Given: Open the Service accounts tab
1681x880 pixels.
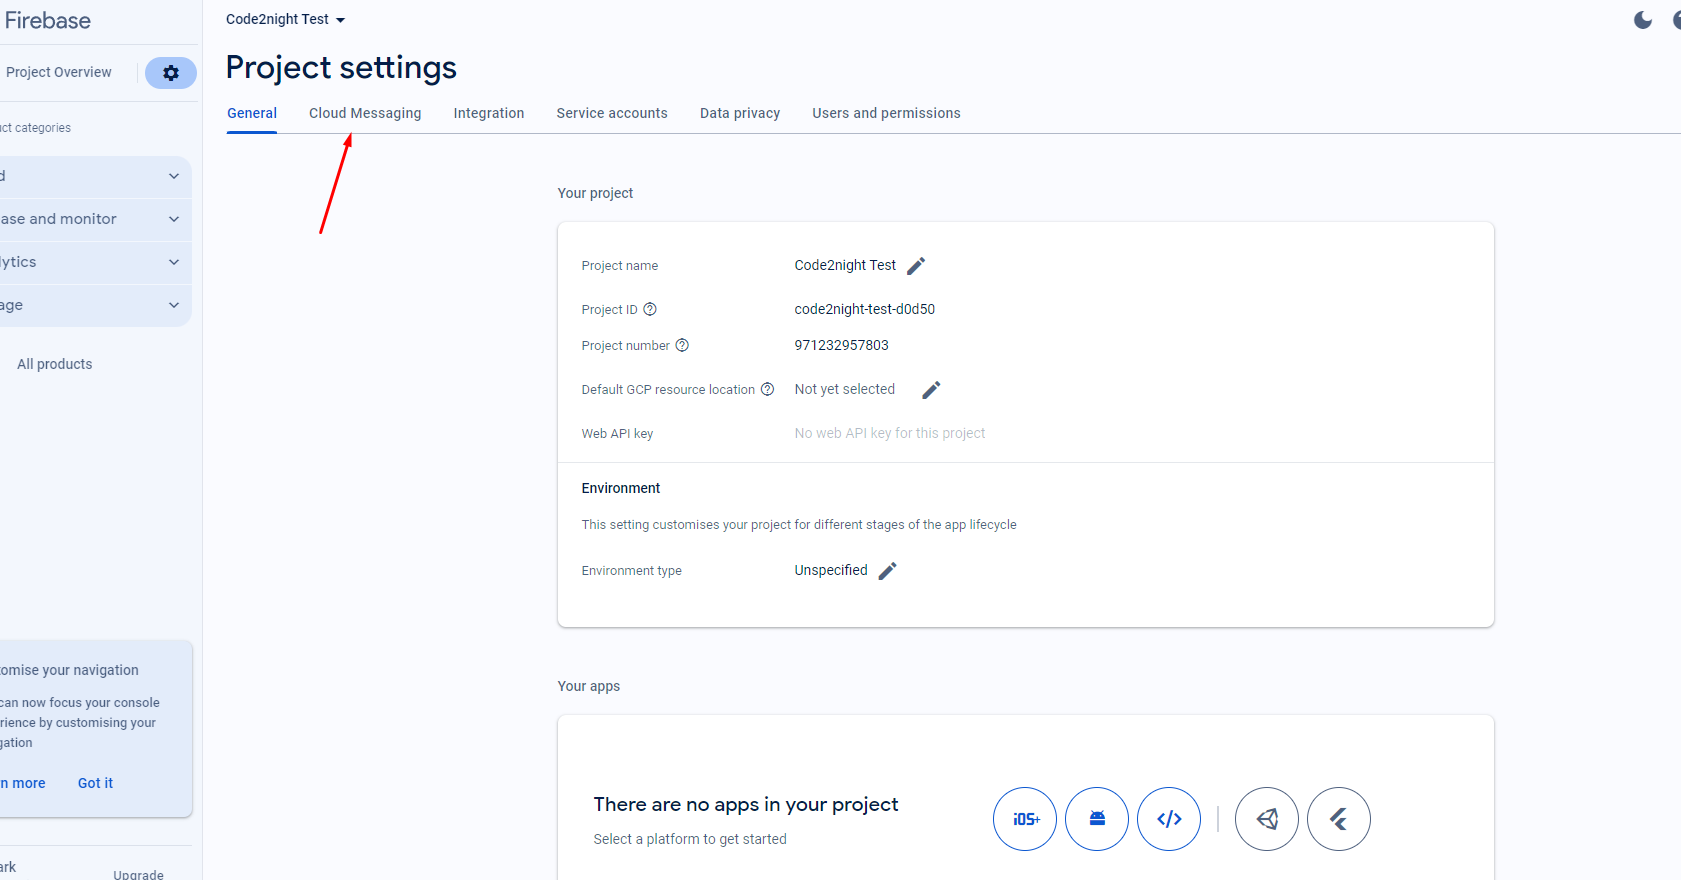Looking at the screenshot, I should (x=612, y=113).
